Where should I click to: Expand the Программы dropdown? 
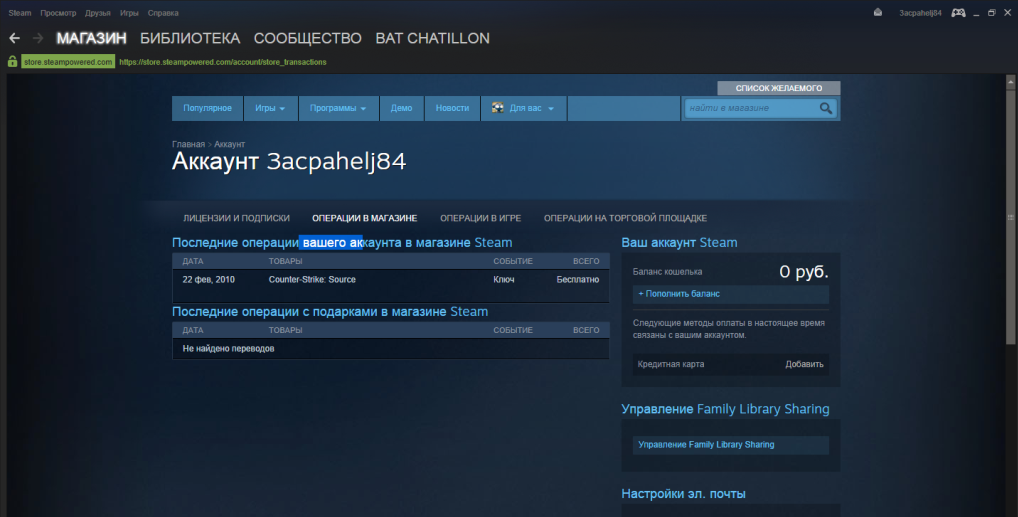[x=338, y=108]
